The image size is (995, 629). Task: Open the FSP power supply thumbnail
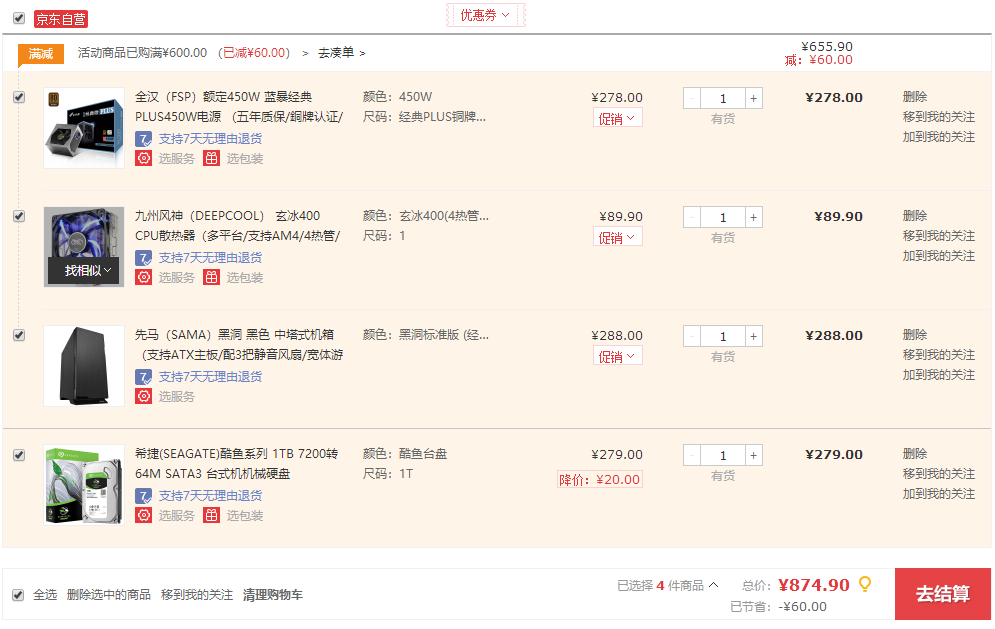pos(84,128)
